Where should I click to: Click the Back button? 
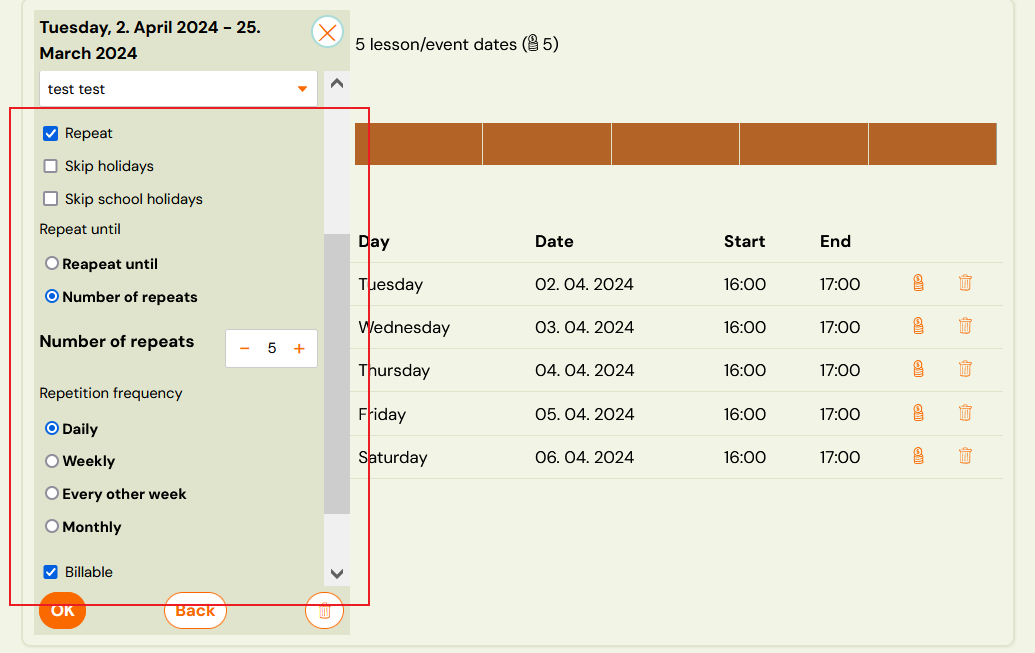pos(195,610)
